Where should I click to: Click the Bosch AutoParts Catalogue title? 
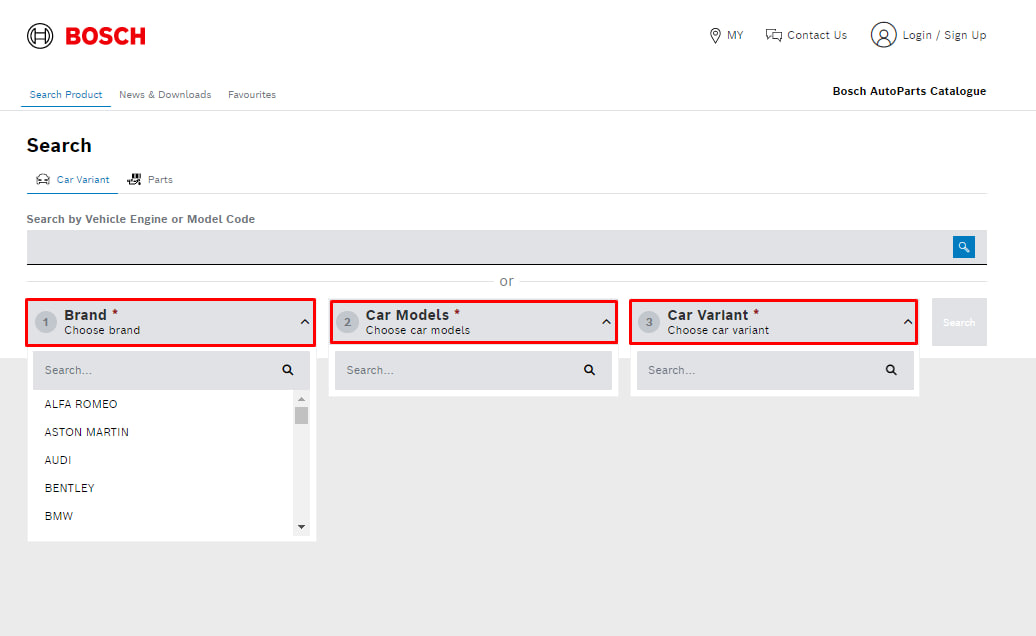click(909, 91)
